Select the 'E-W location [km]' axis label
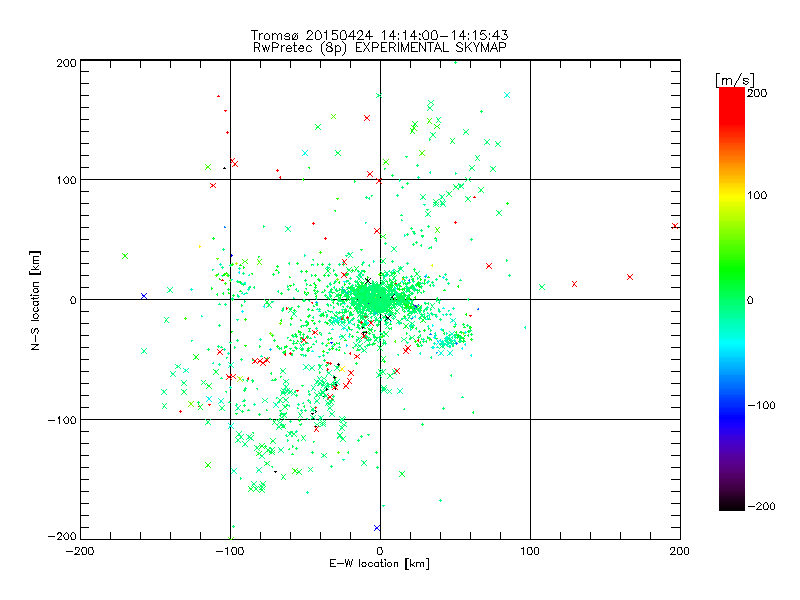The height and width of the screenshot is (600, 800). (x=379, y=564)
